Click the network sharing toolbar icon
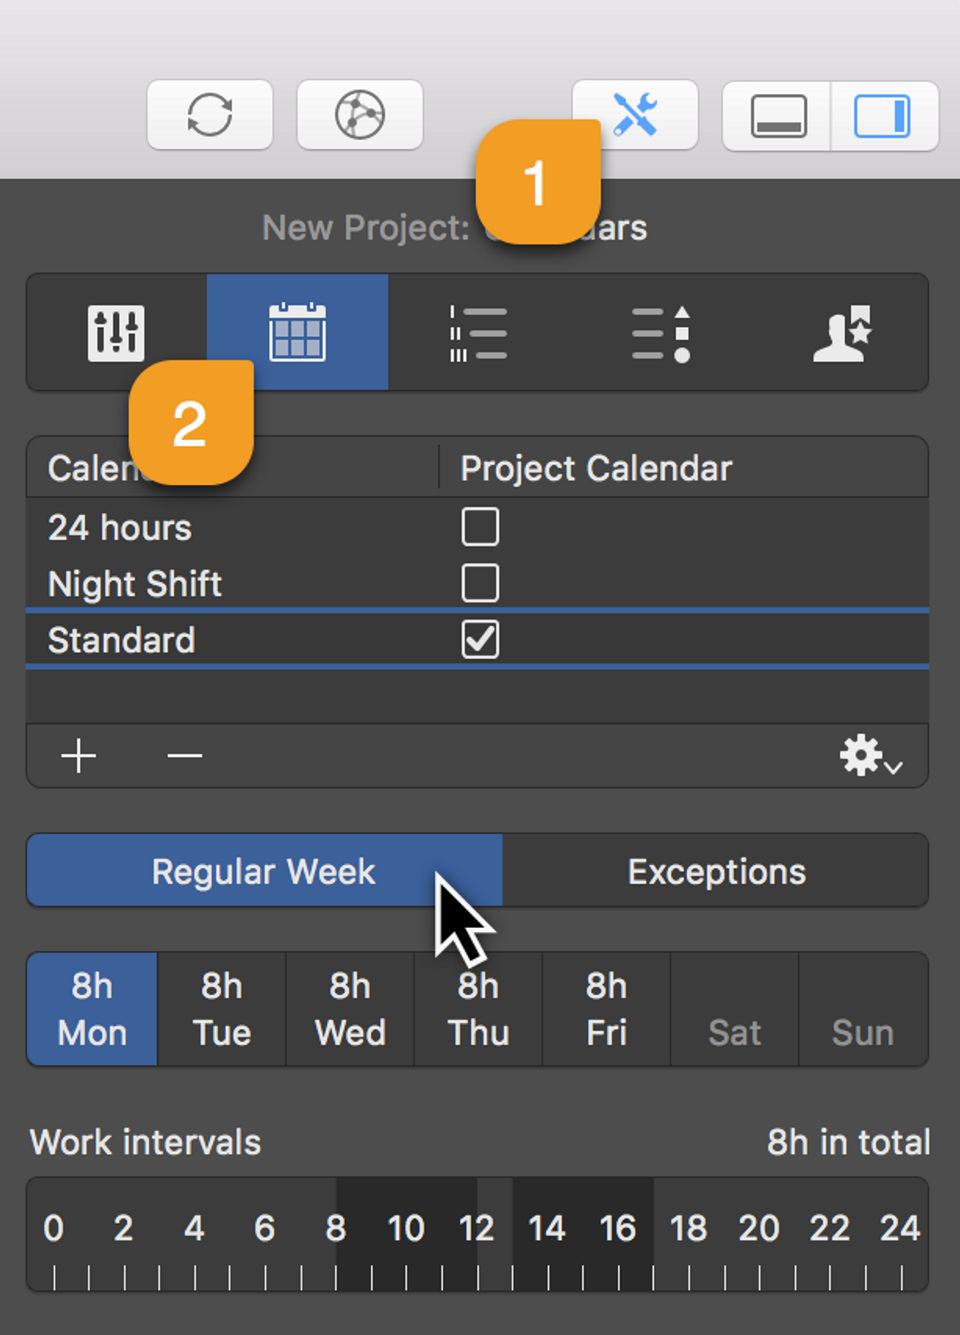Viewport: 960px width, 1335px height. (x=360, y=115)
